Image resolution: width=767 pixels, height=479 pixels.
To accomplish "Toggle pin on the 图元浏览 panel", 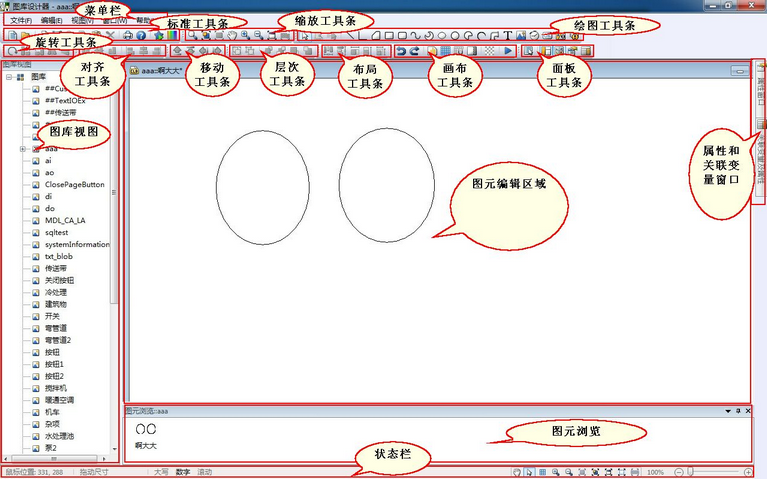I will coord(738,411).
